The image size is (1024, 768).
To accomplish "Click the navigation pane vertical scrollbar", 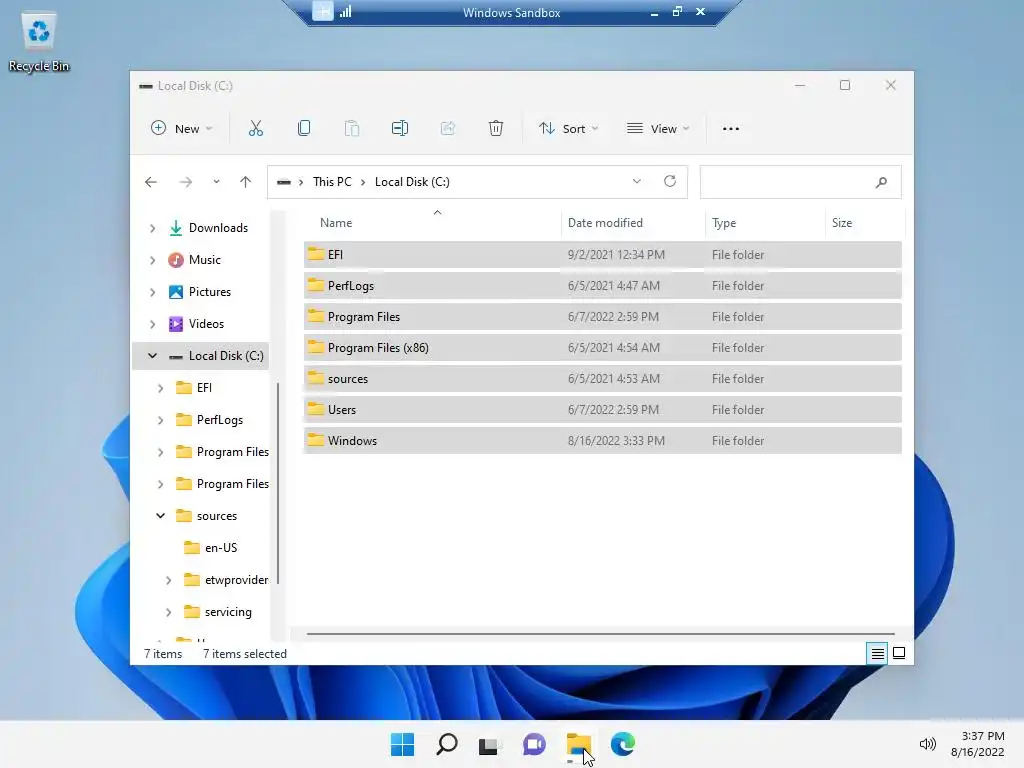I will click(278, 483).
